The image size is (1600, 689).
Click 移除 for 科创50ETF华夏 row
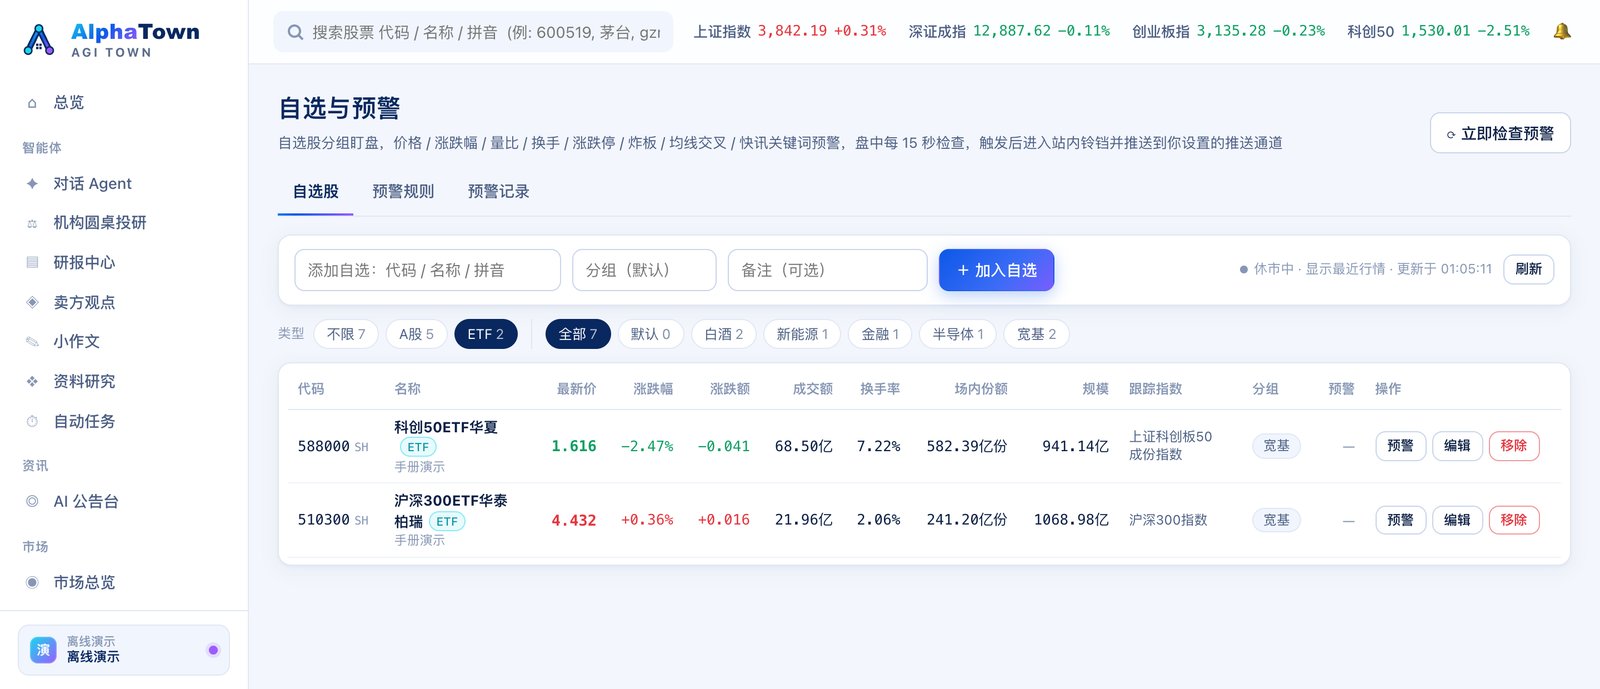[x=1514, y=446]
